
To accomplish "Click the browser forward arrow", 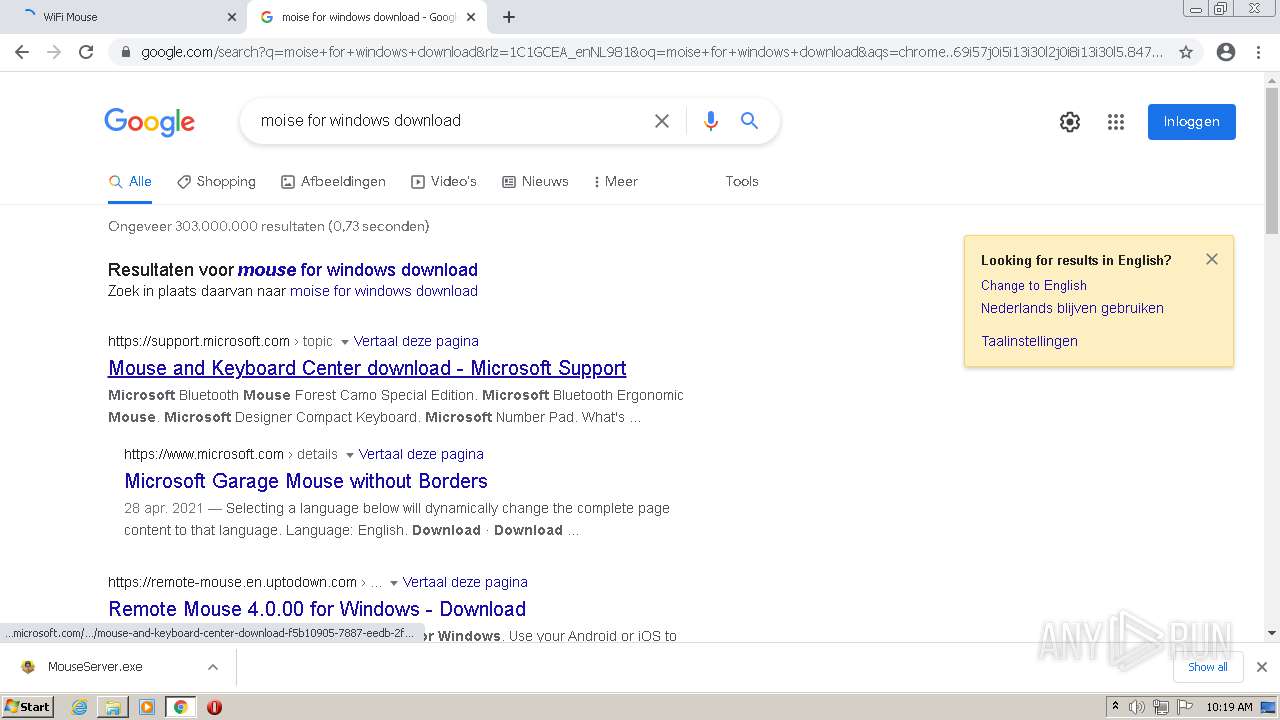I will [54, 52].
